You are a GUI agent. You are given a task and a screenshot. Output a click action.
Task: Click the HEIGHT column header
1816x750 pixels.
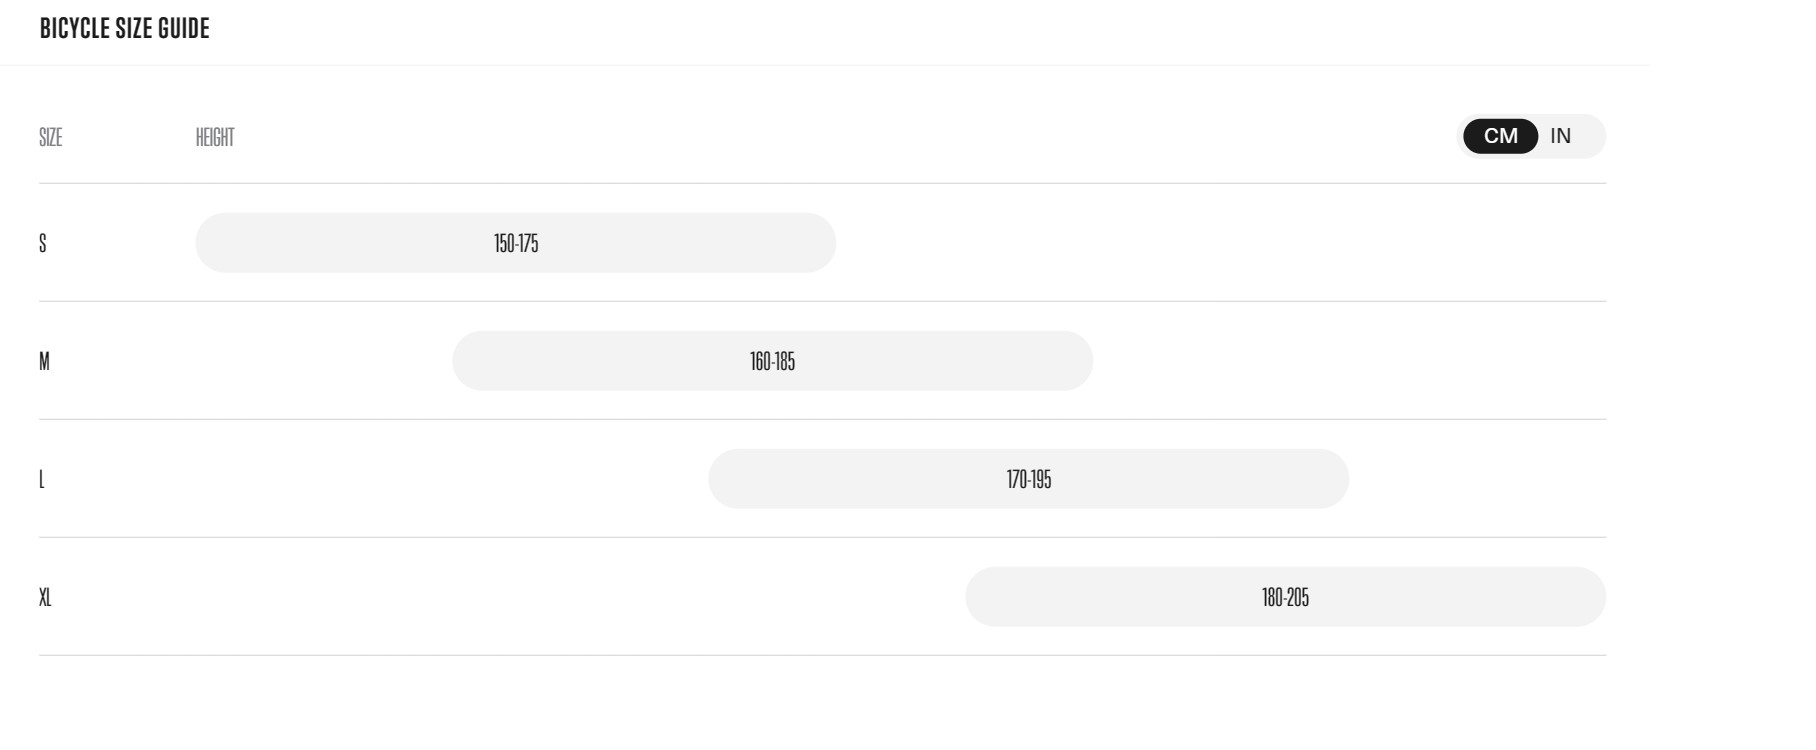[215, 137]
